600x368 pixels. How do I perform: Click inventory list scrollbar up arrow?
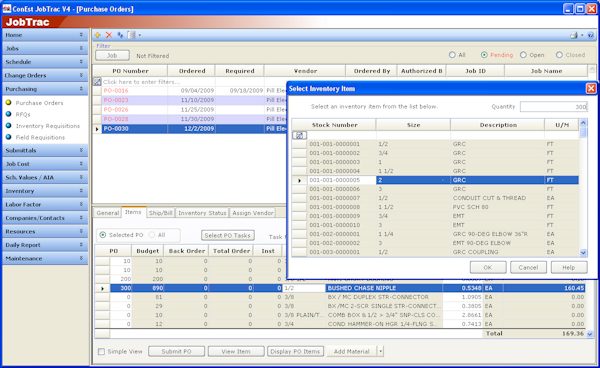[x=583, y=123]
